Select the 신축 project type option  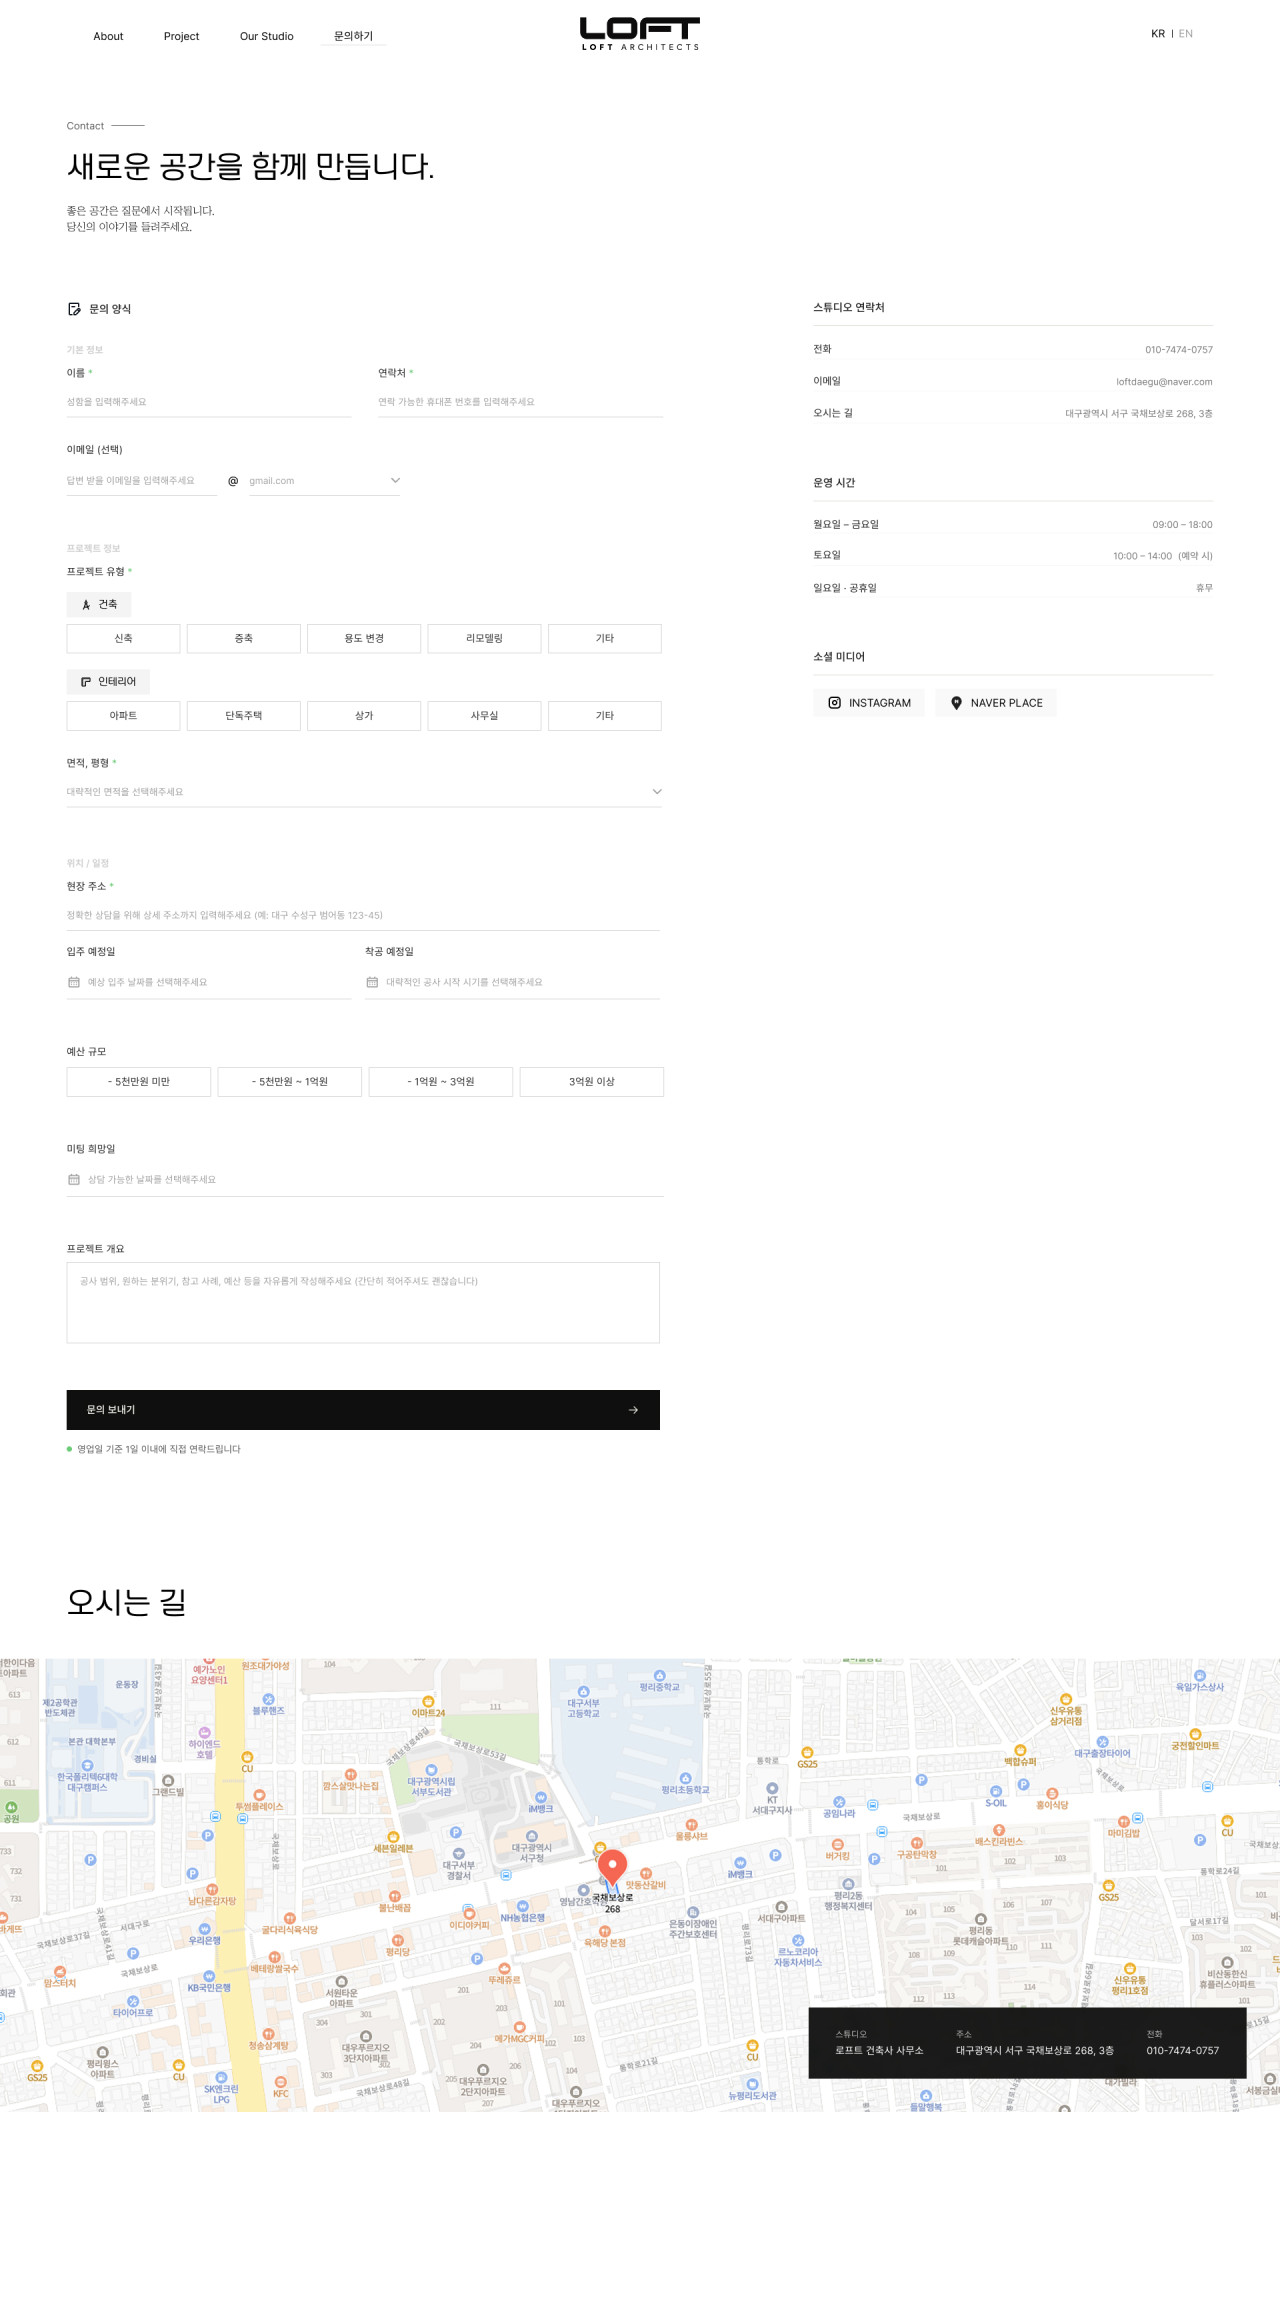pyautogui.click(x=123, y=638)
